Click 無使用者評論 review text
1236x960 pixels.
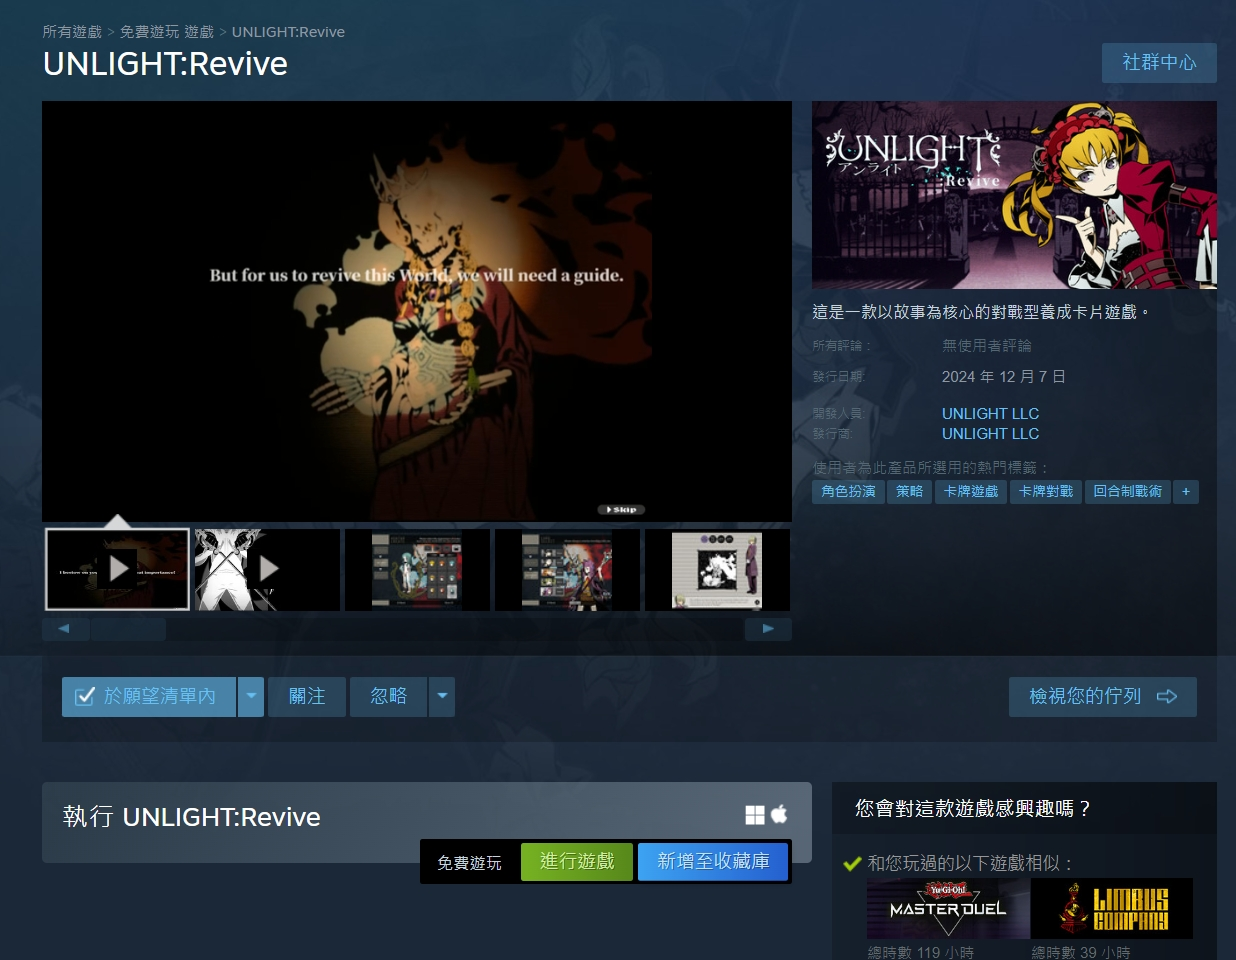[987, 345]
